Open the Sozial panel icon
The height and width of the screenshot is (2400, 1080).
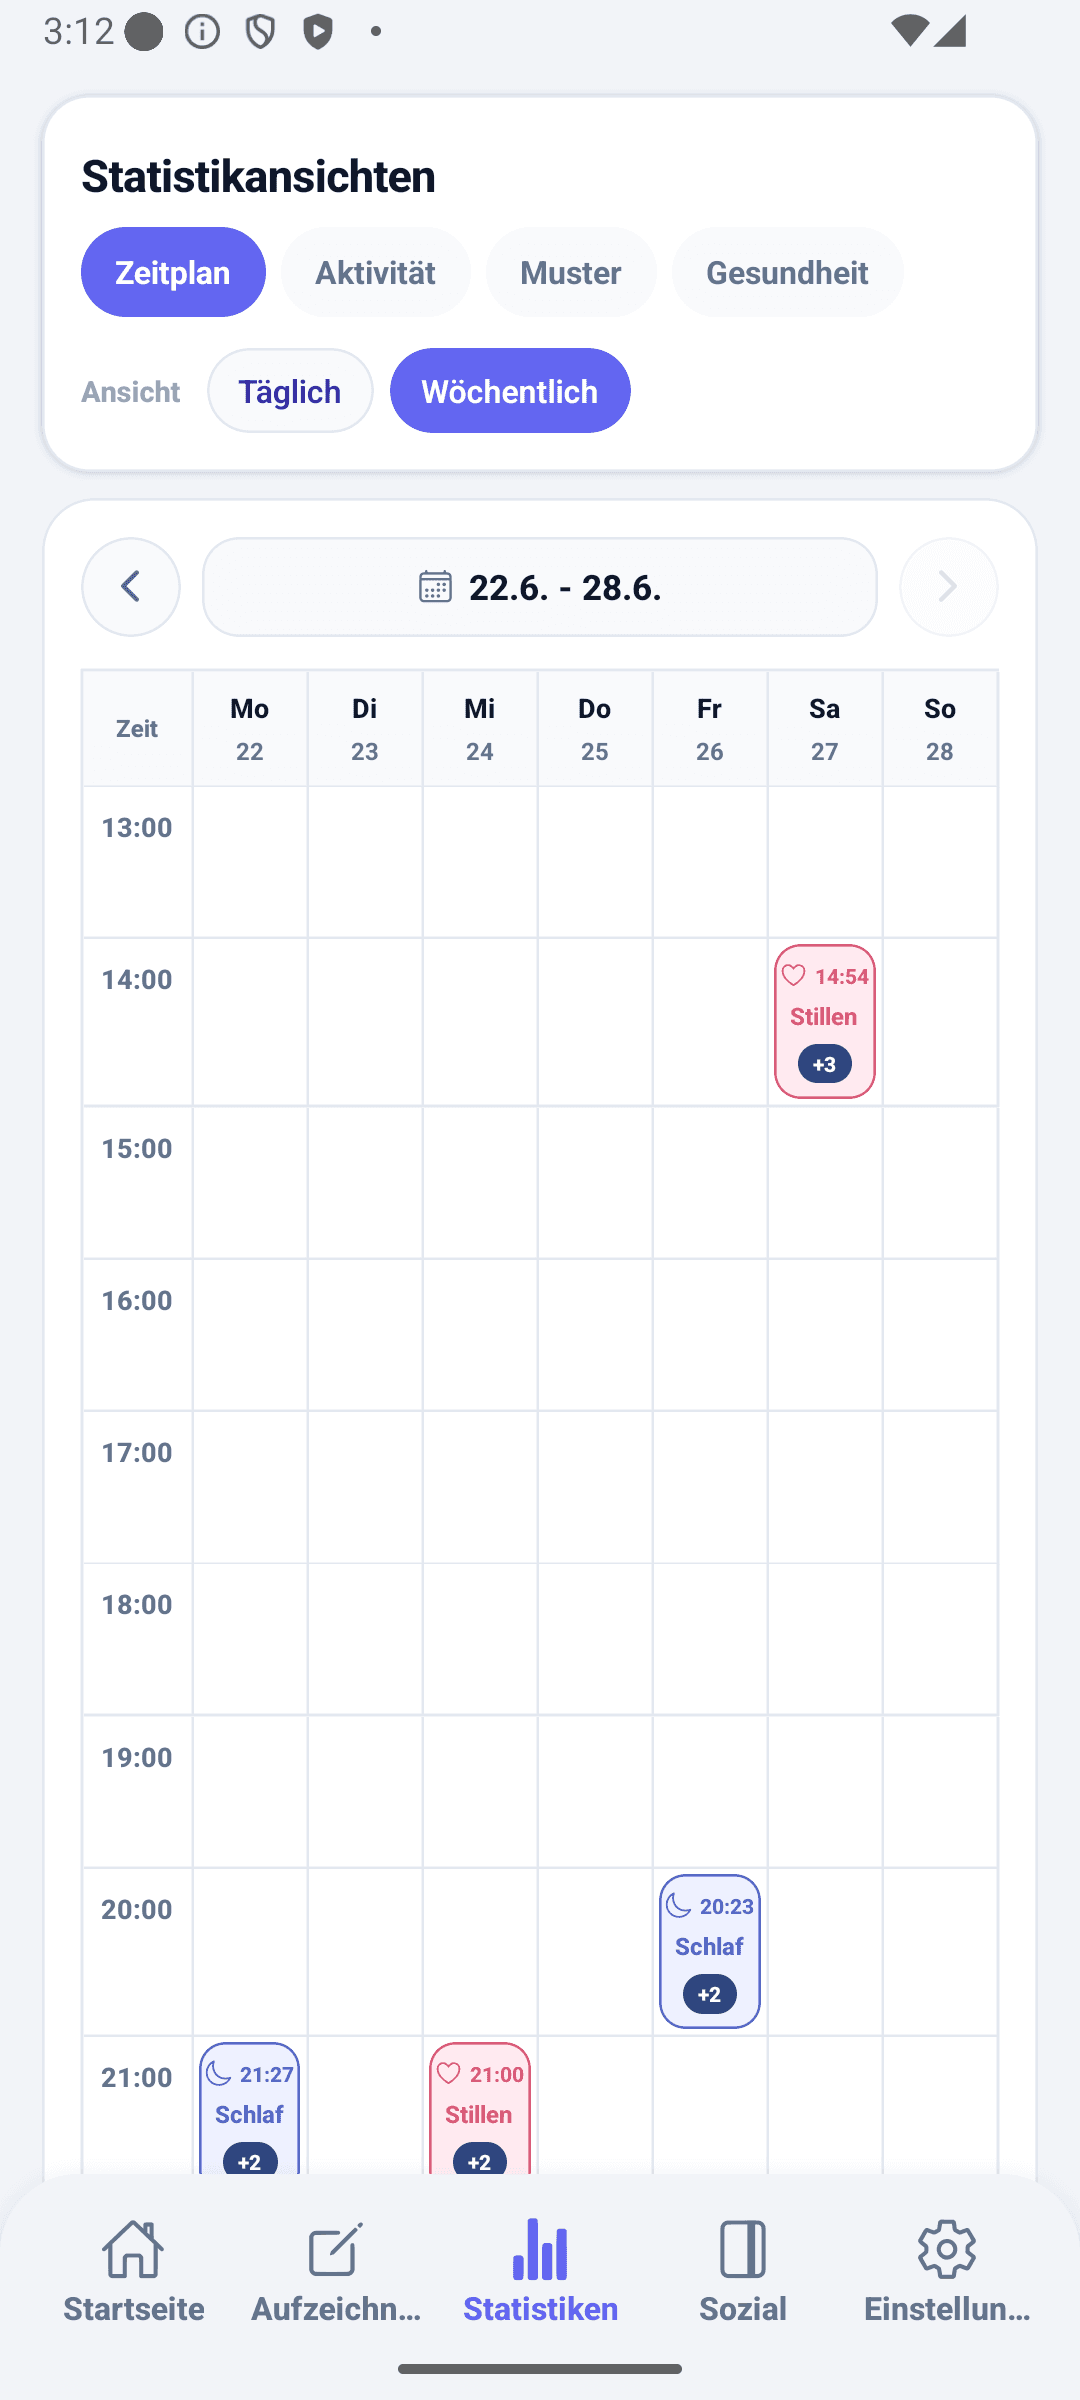click(742, 2250)
